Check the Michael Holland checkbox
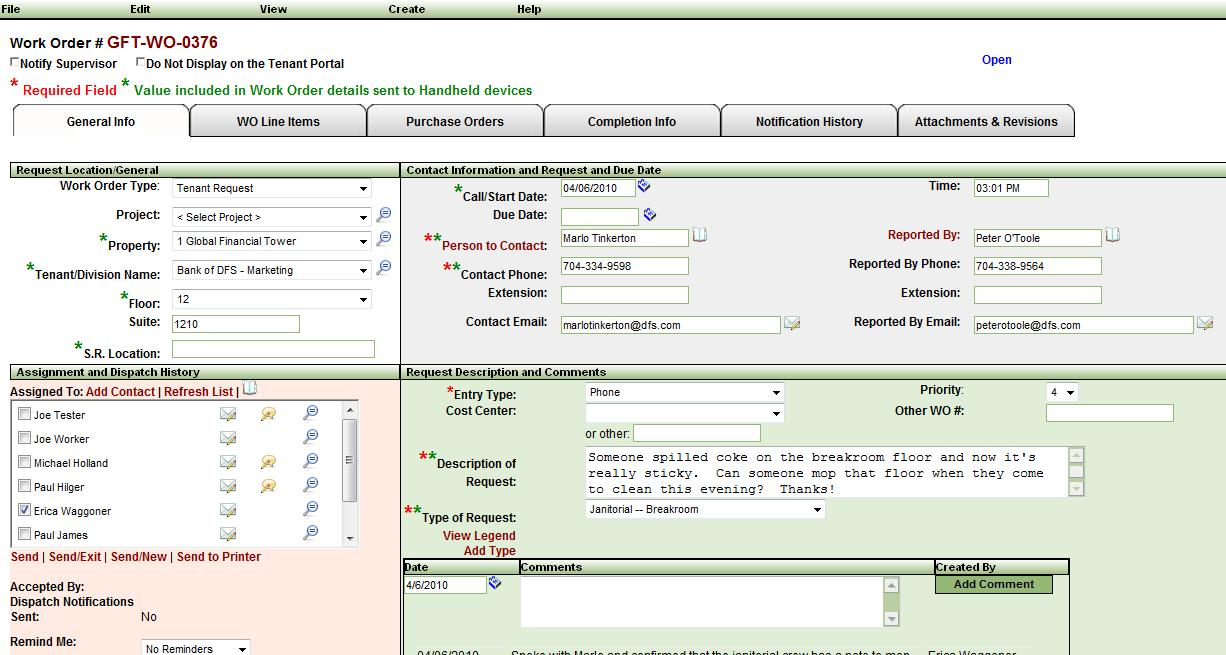The image size is (1226, 655). 25,462
